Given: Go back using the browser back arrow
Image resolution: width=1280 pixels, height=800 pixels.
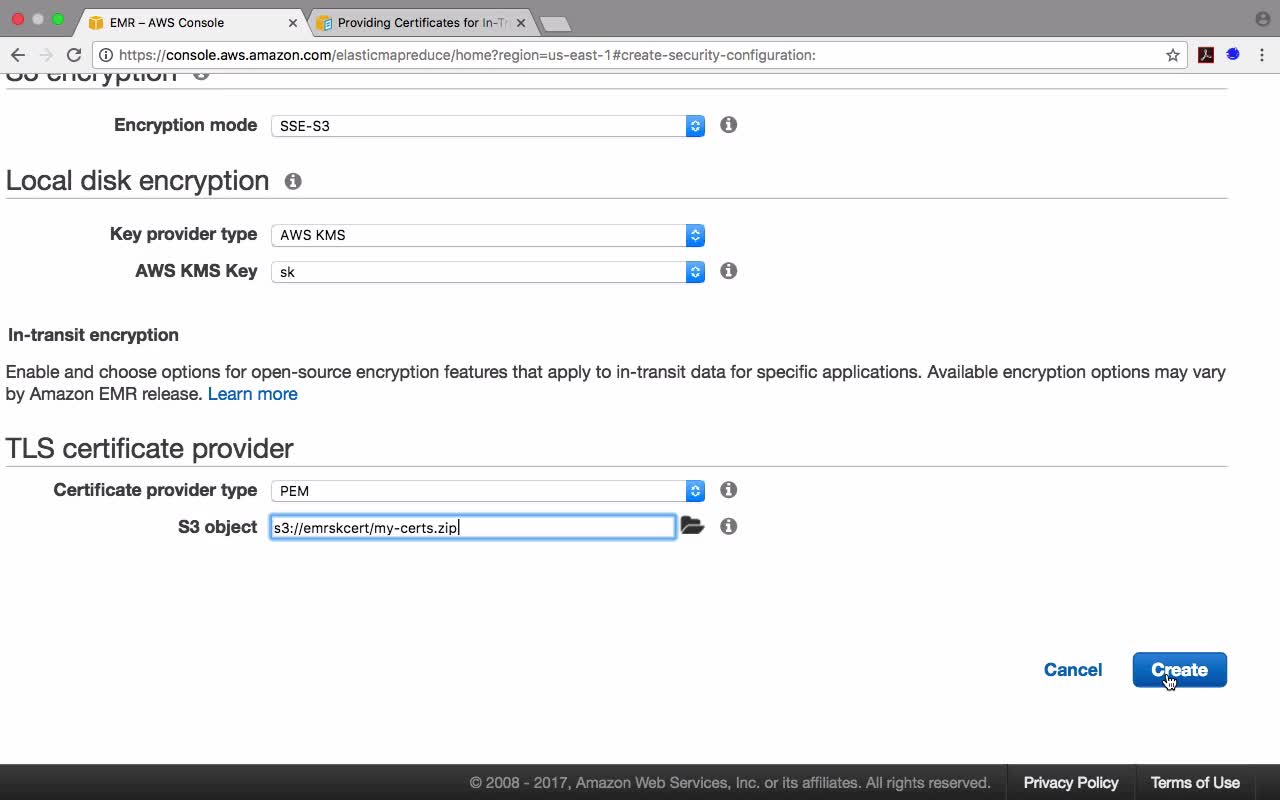Looking at the screenshot, I should [x=17, y=55].
